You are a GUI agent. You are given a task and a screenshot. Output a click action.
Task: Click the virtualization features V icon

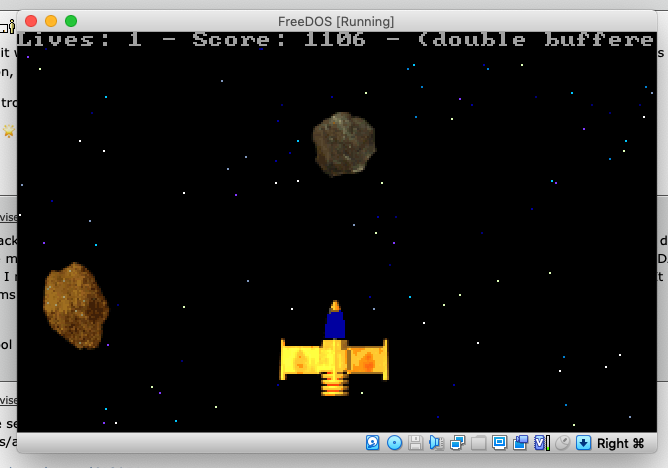tap(540, 443)
